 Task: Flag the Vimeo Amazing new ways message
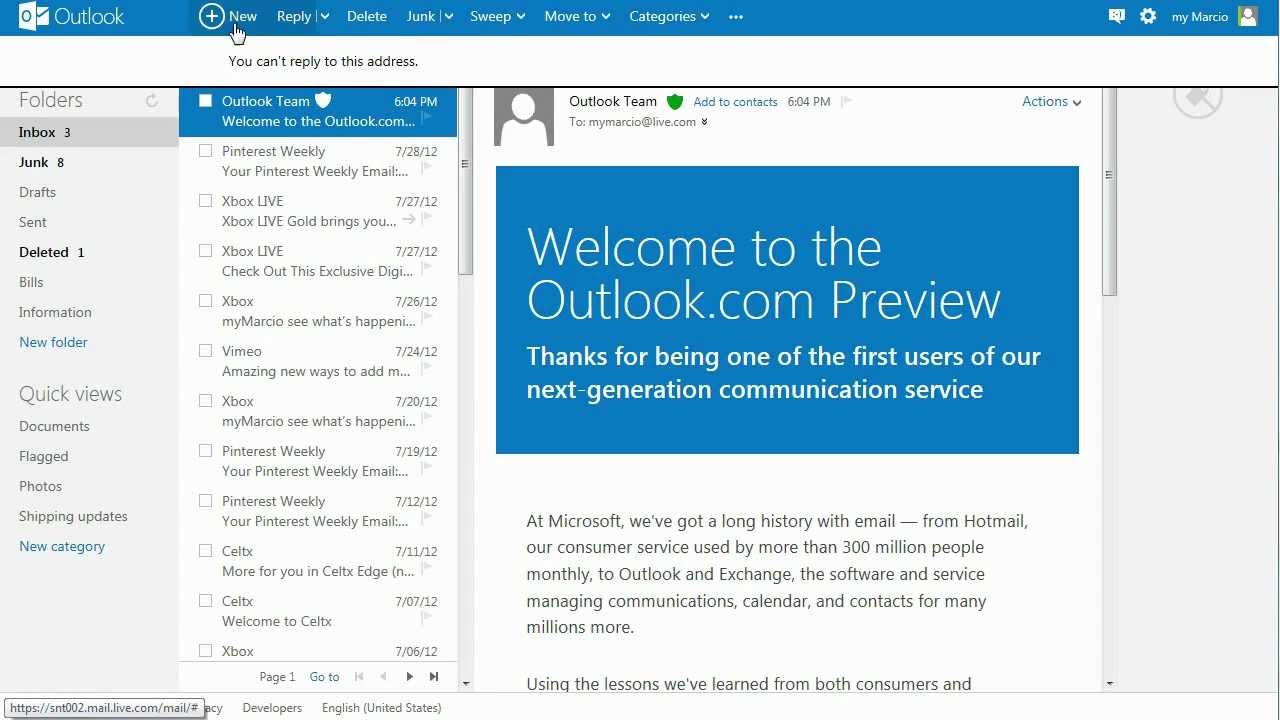point(427,368)
